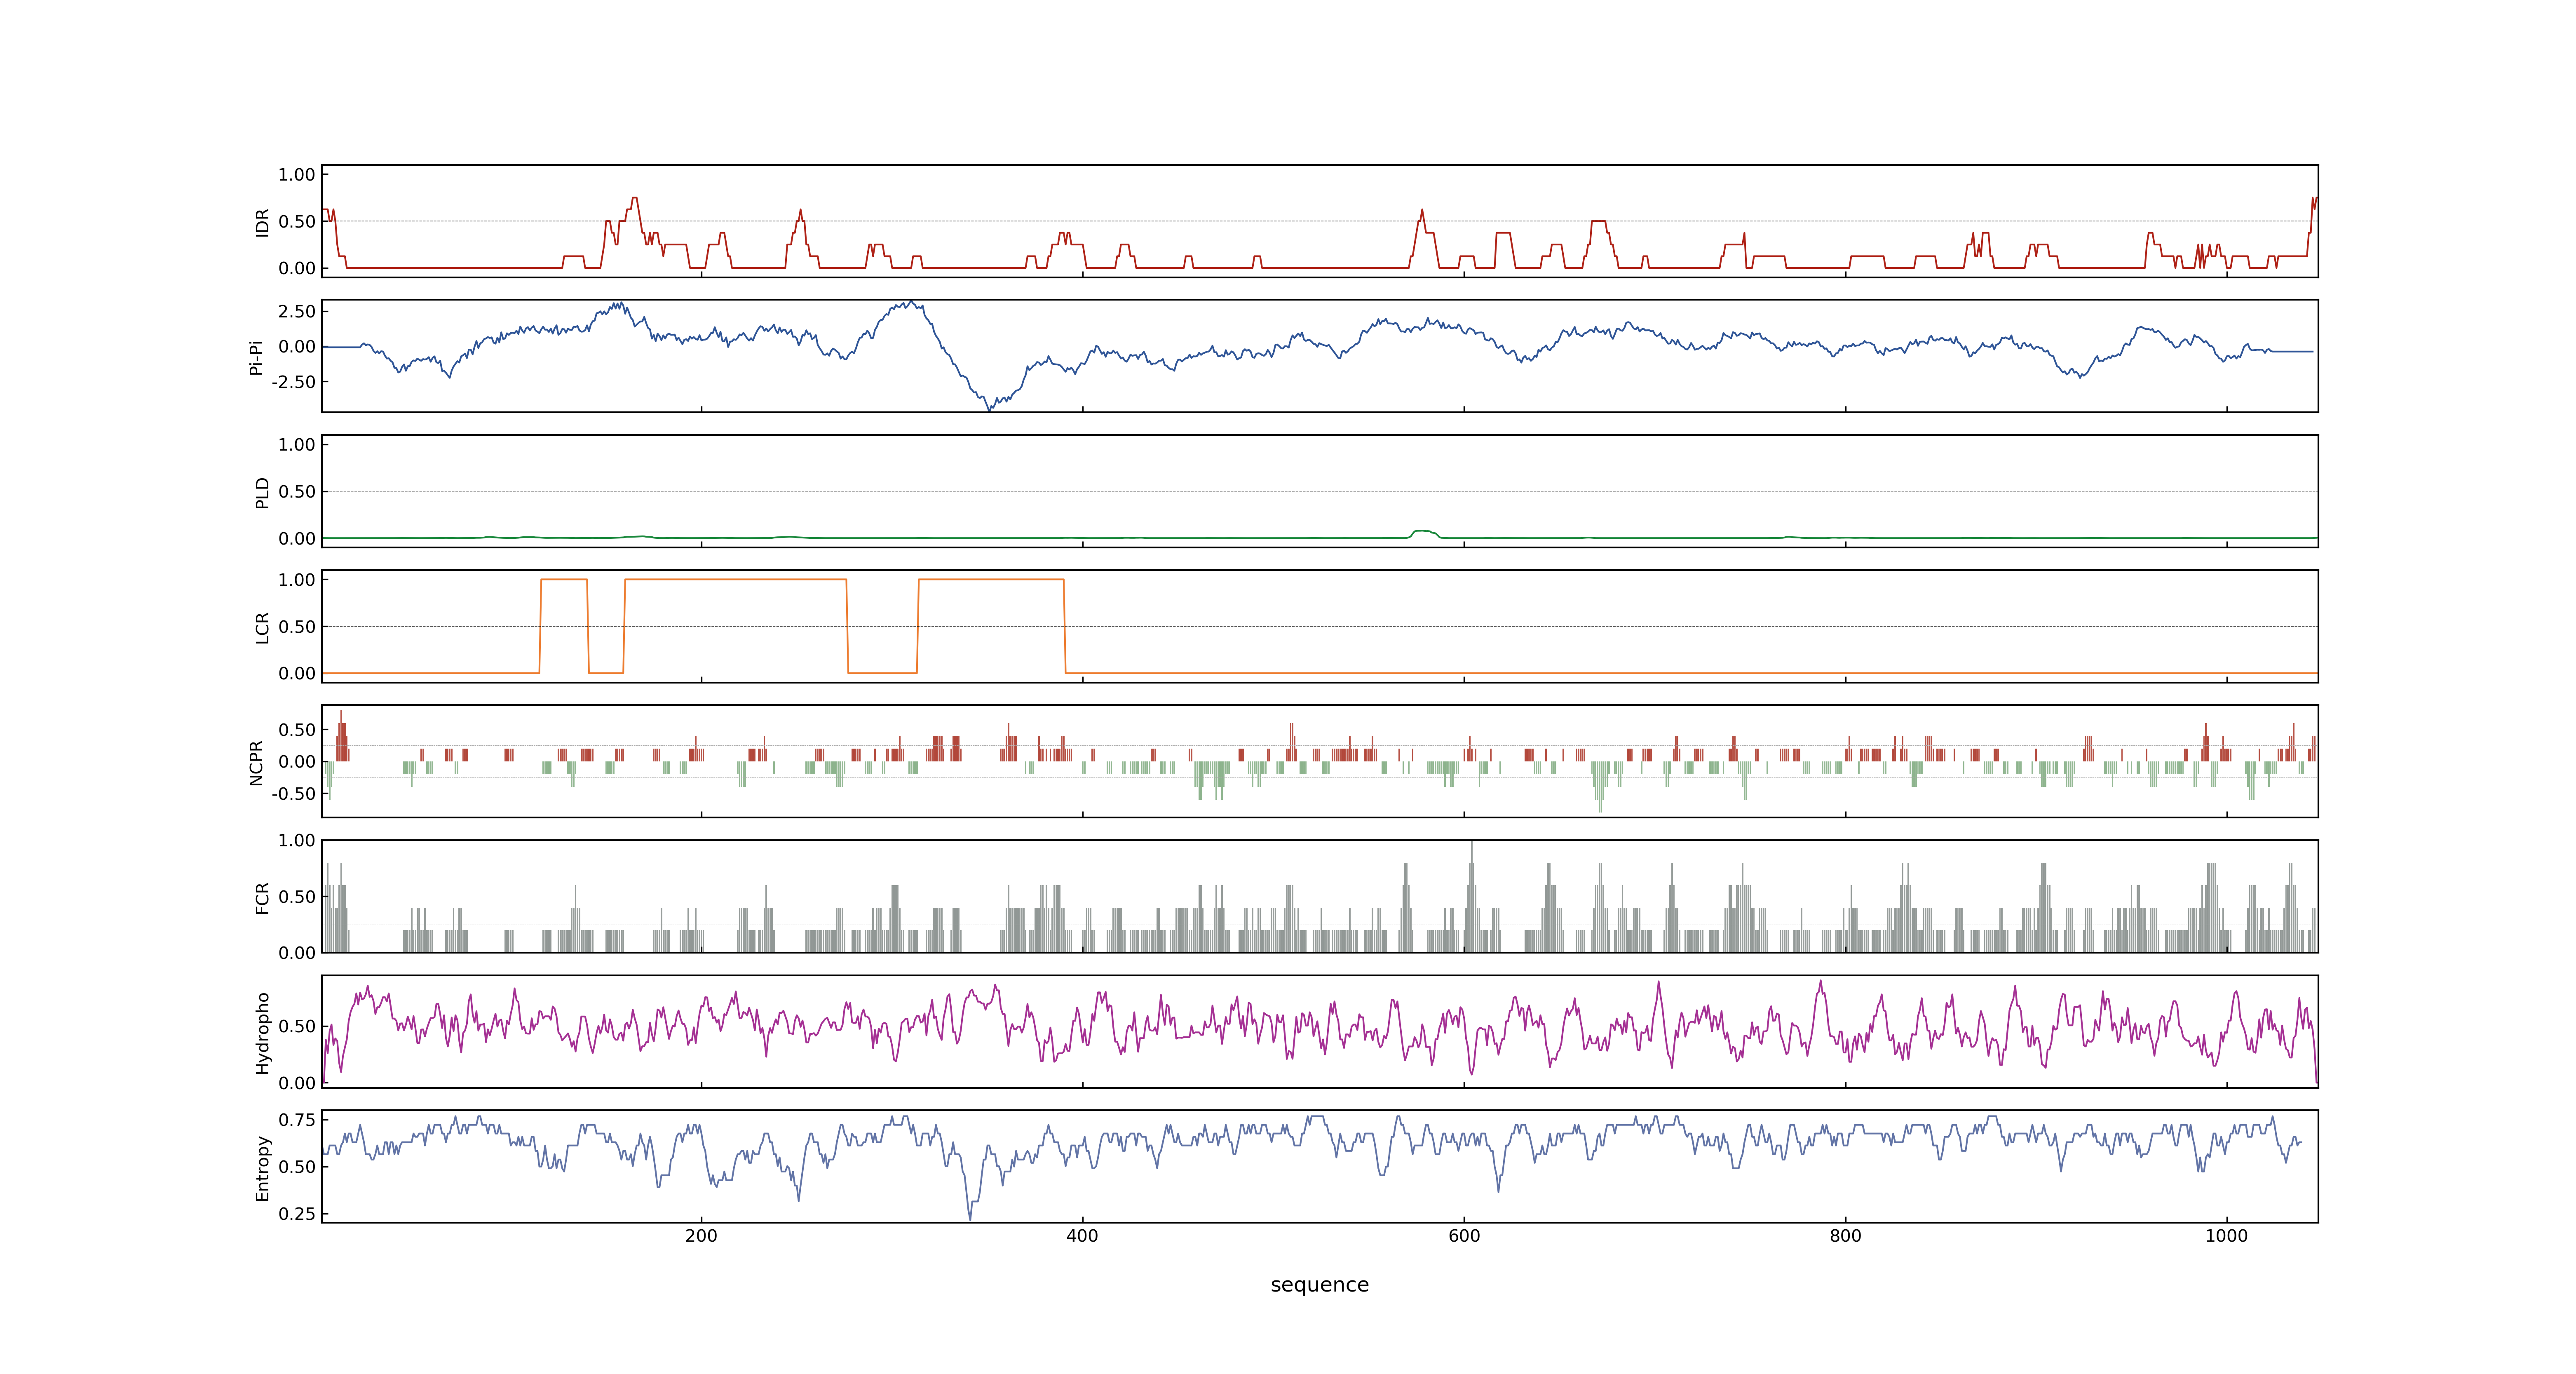
Task: Select the PLD y-axis label
Action: [x=262, y=492]
